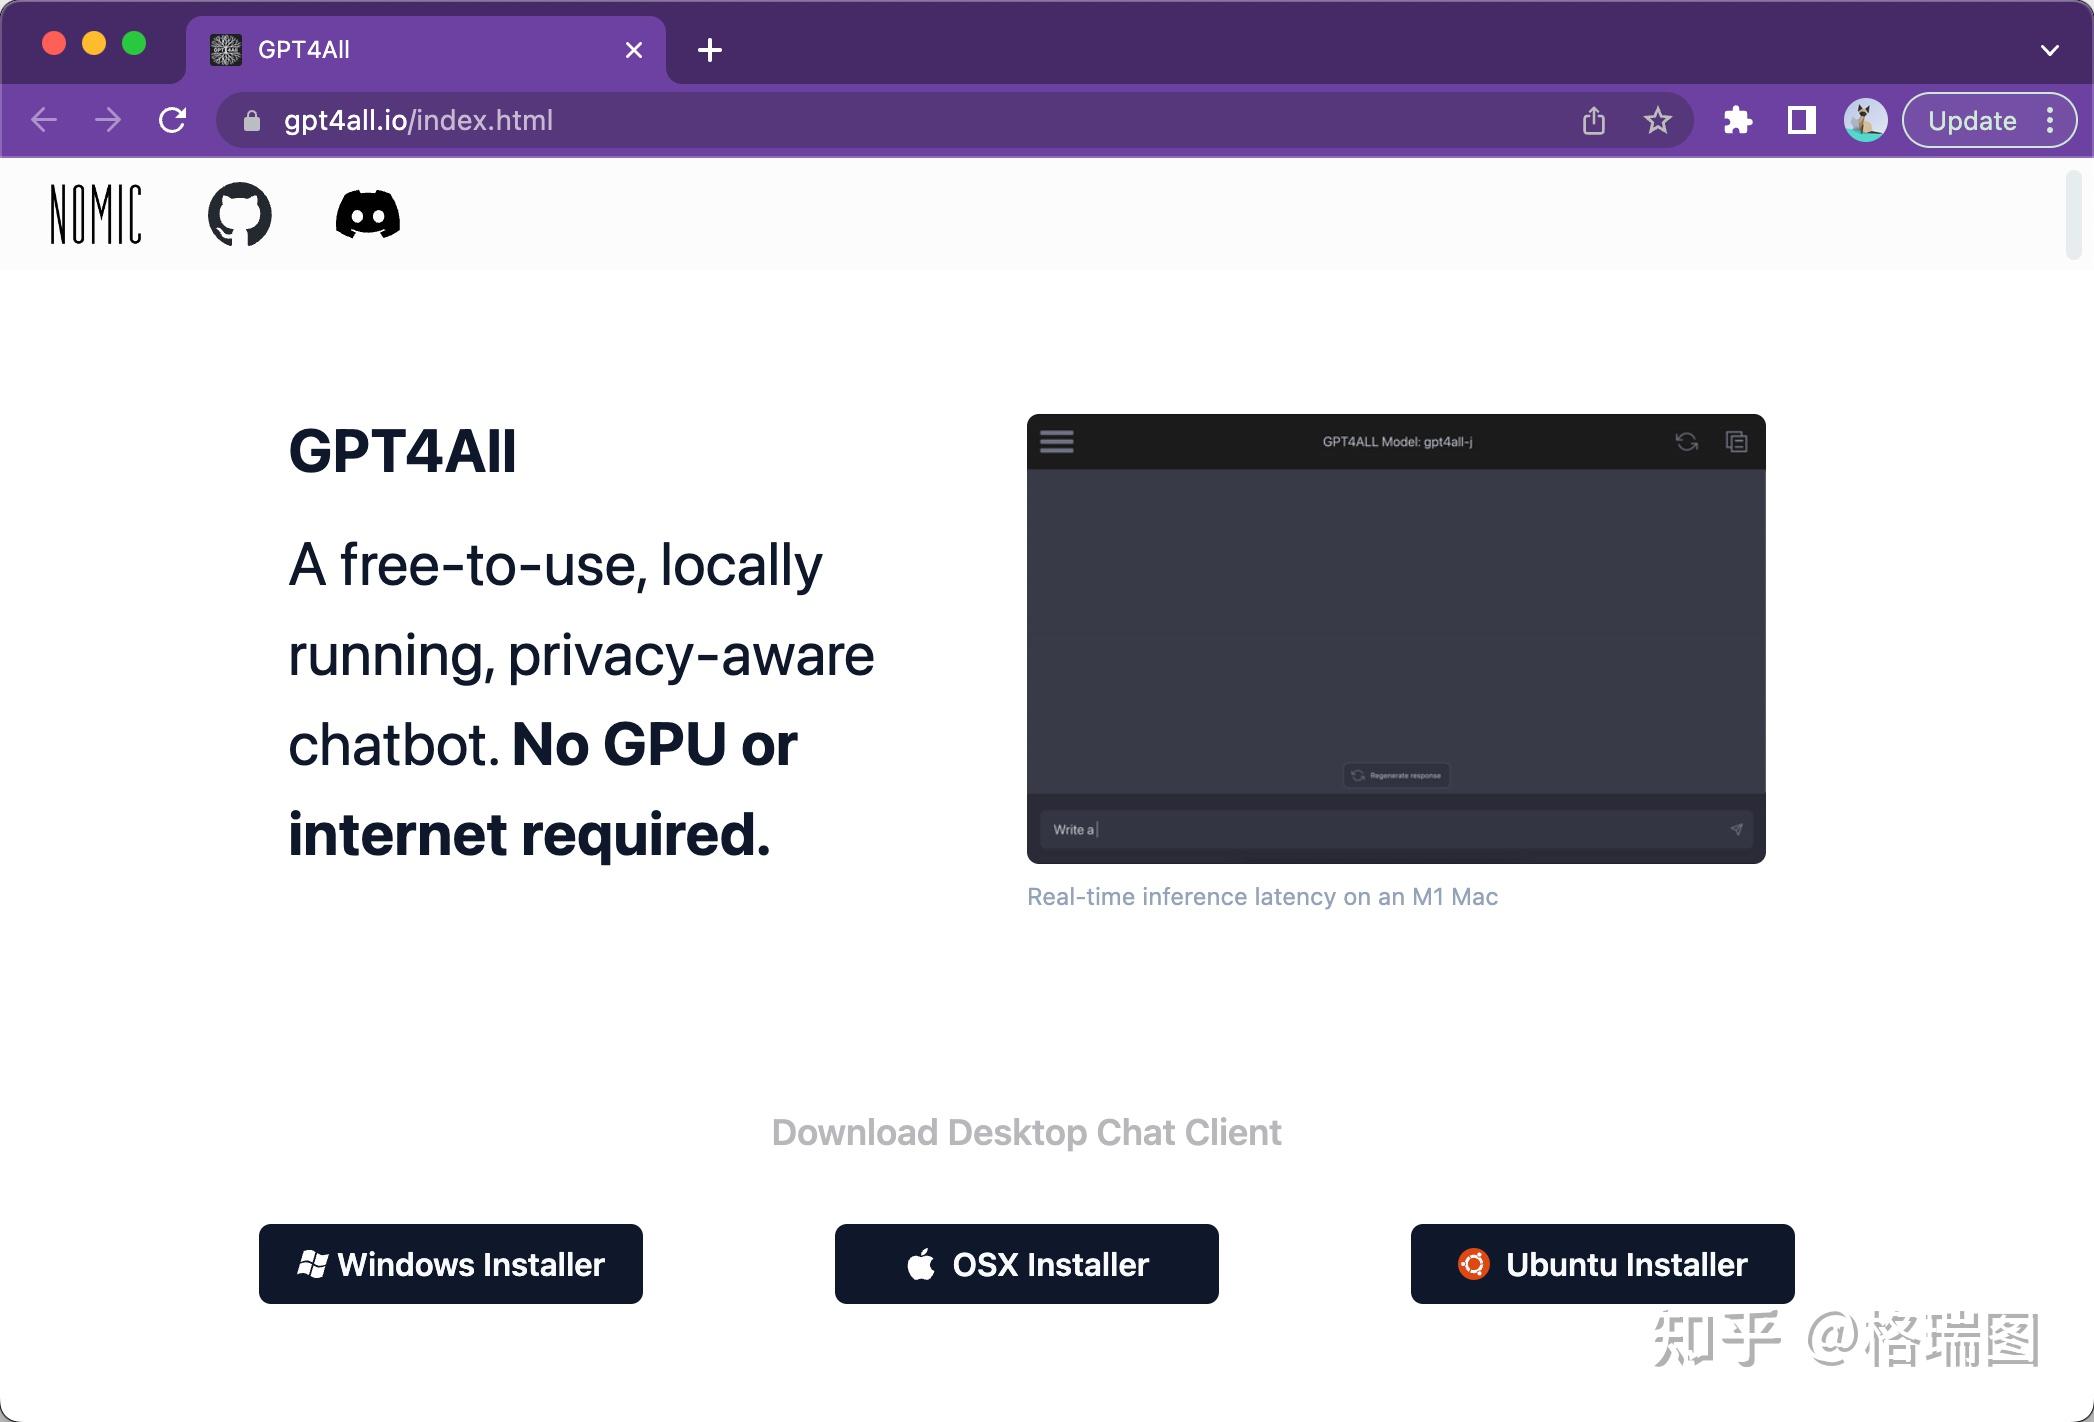The height and width of the screenshot is (1422, 2094).
Task: Click the Nomic logo
Action: (x=96, y=214)
